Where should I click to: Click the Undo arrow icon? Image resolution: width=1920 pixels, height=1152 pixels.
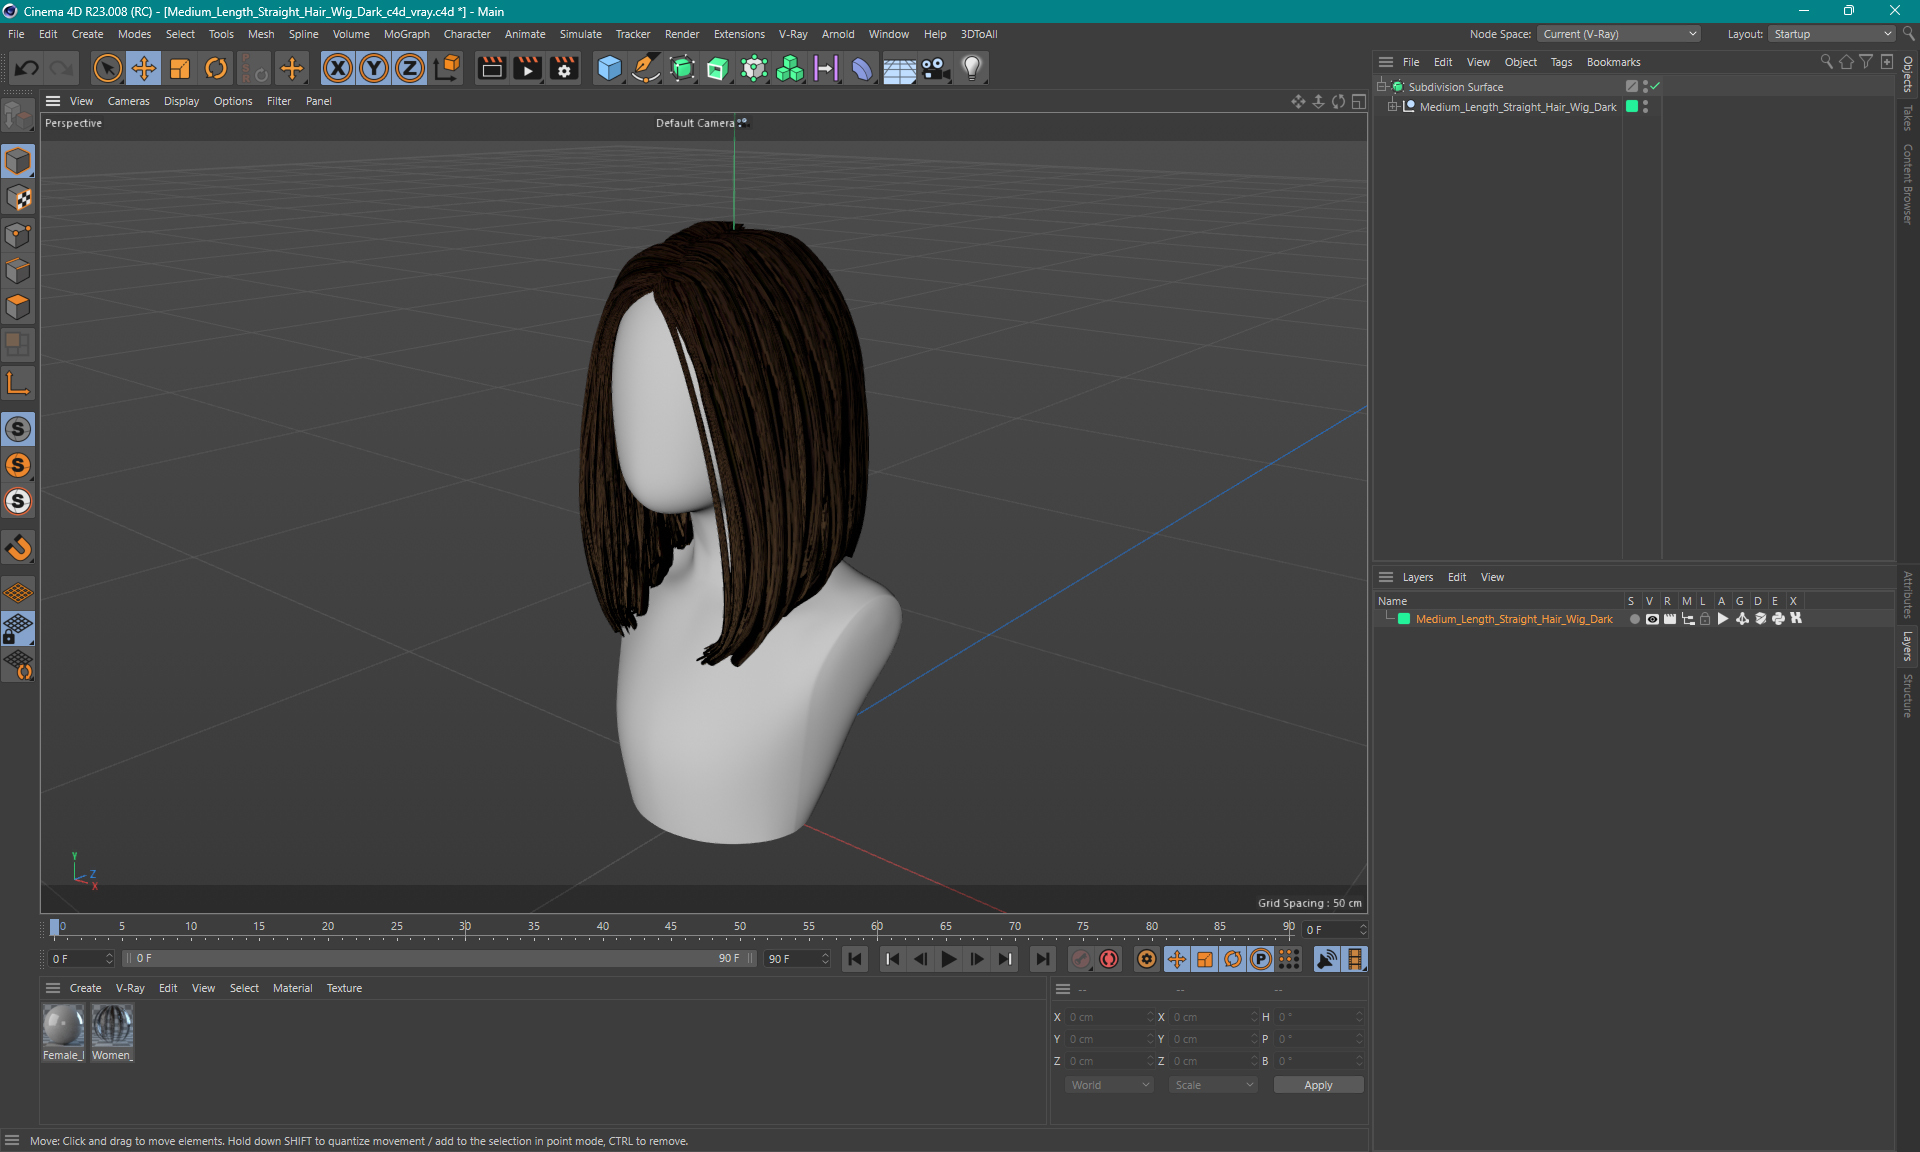point(27,68)
